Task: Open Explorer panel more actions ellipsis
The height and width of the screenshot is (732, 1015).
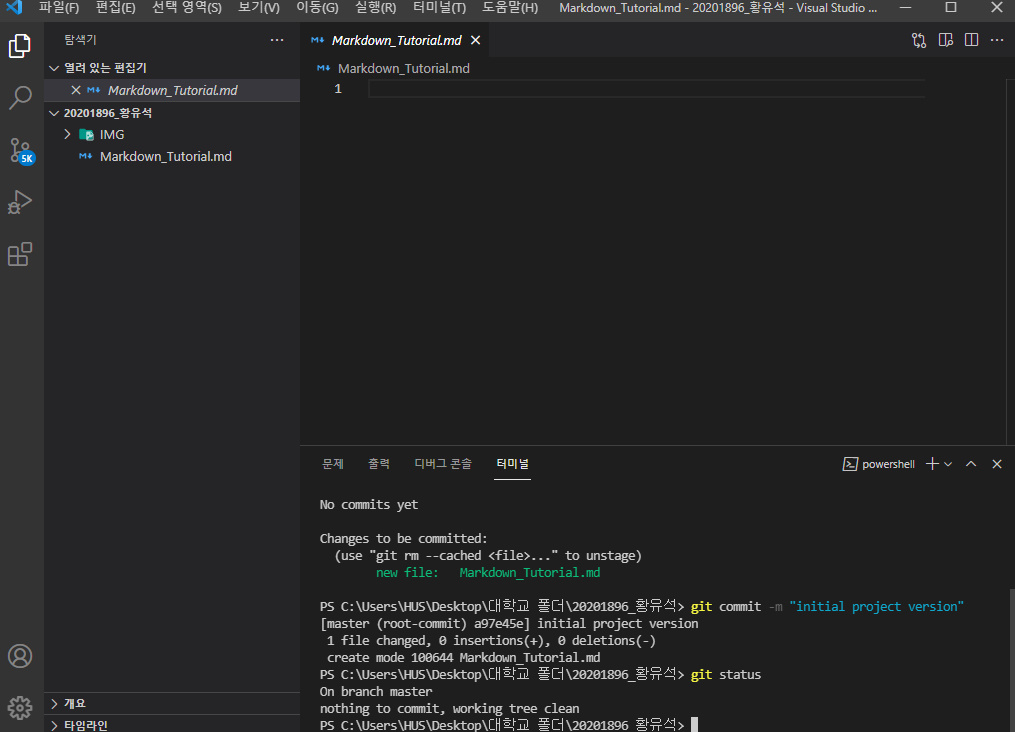Action: (277, 40)
